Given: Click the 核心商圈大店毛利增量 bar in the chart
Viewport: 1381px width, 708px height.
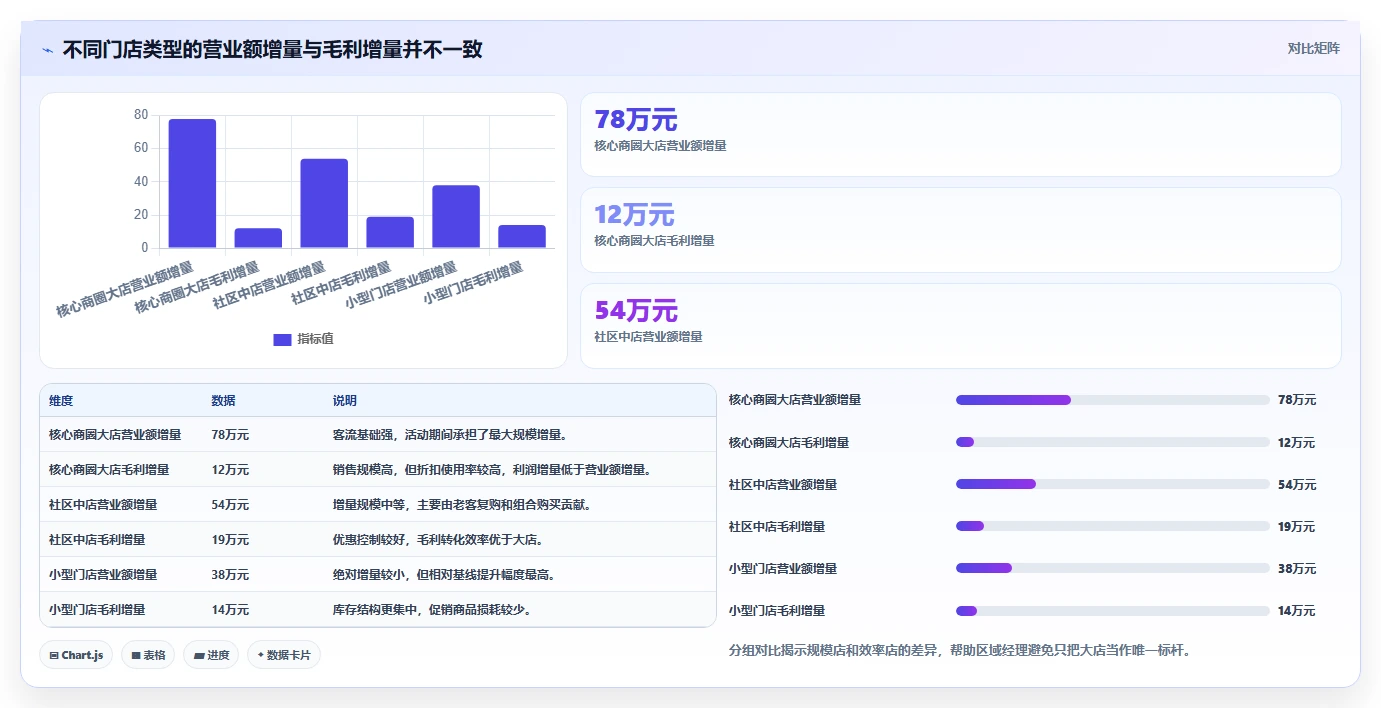Looking at the screenshot, I should (x=258, y=238).
